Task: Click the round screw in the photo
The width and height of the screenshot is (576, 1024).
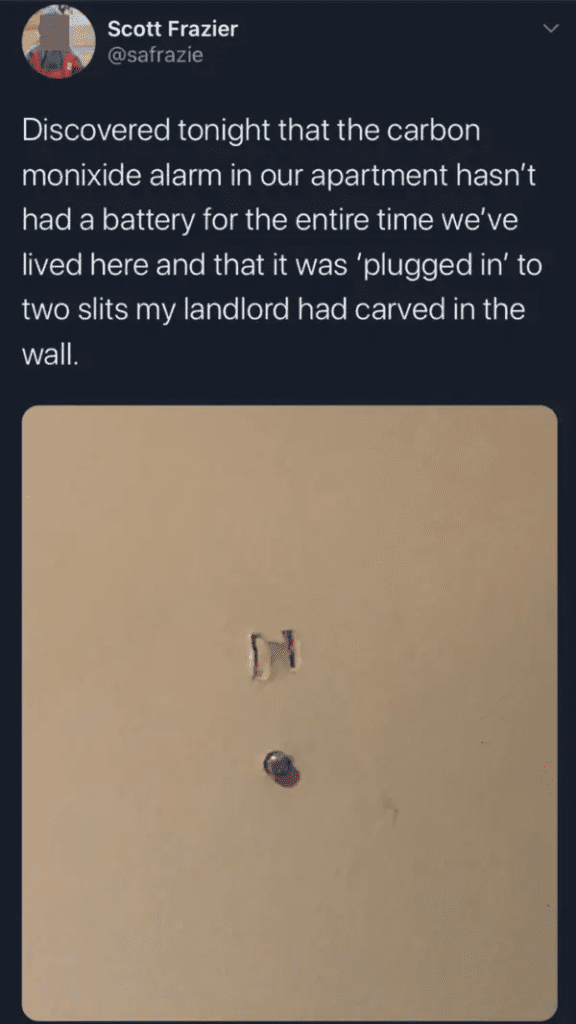Action: point(281,768)
